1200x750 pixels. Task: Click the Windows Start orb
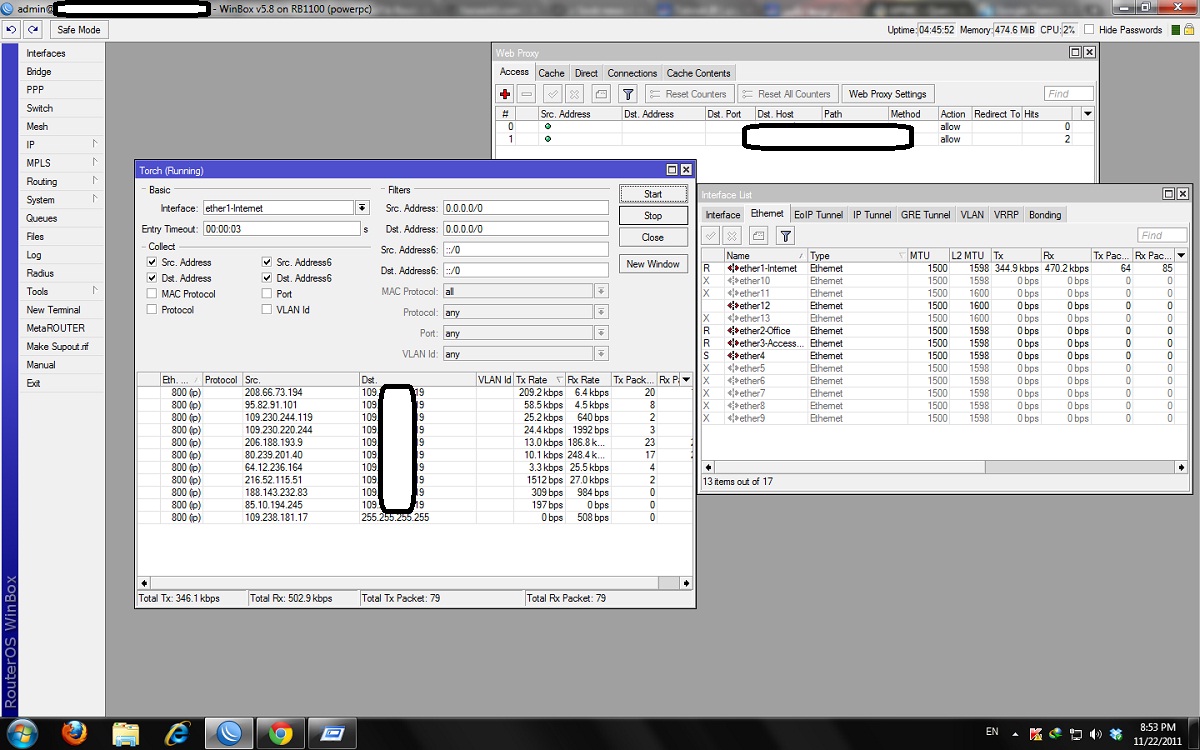pyautogui.click(x=22, y=733)
